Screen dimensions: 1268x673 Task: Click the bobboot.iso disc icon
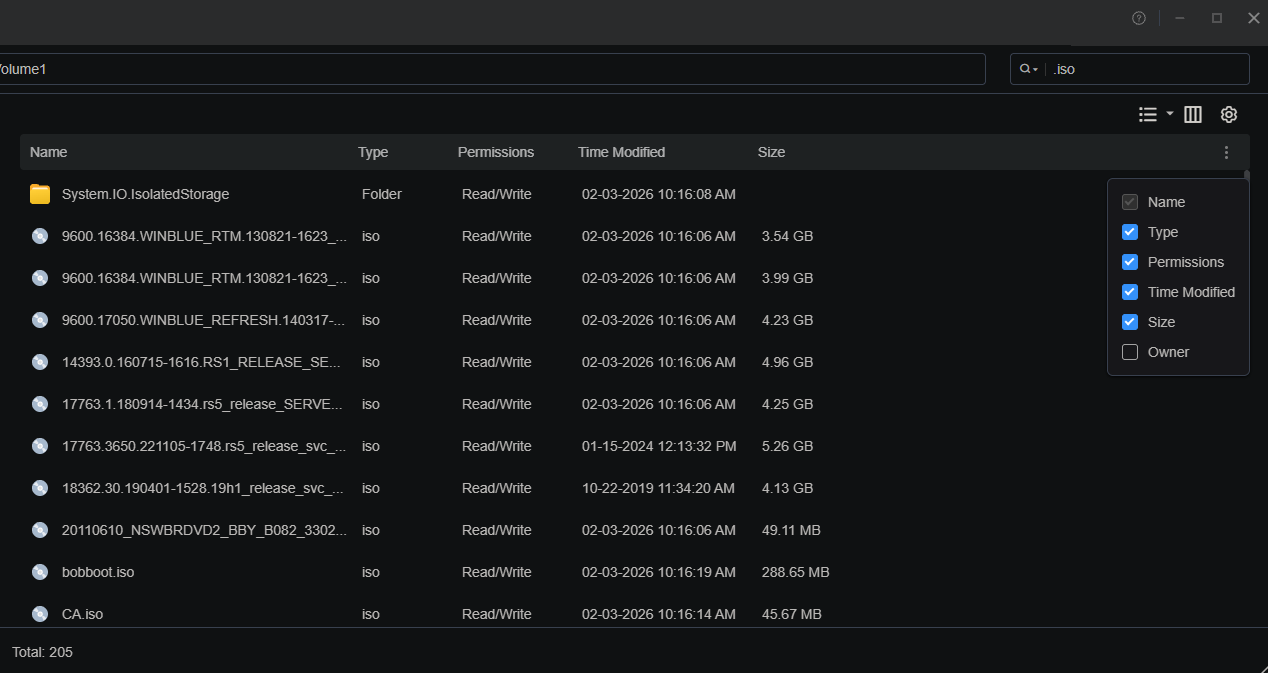coord(40,572)
